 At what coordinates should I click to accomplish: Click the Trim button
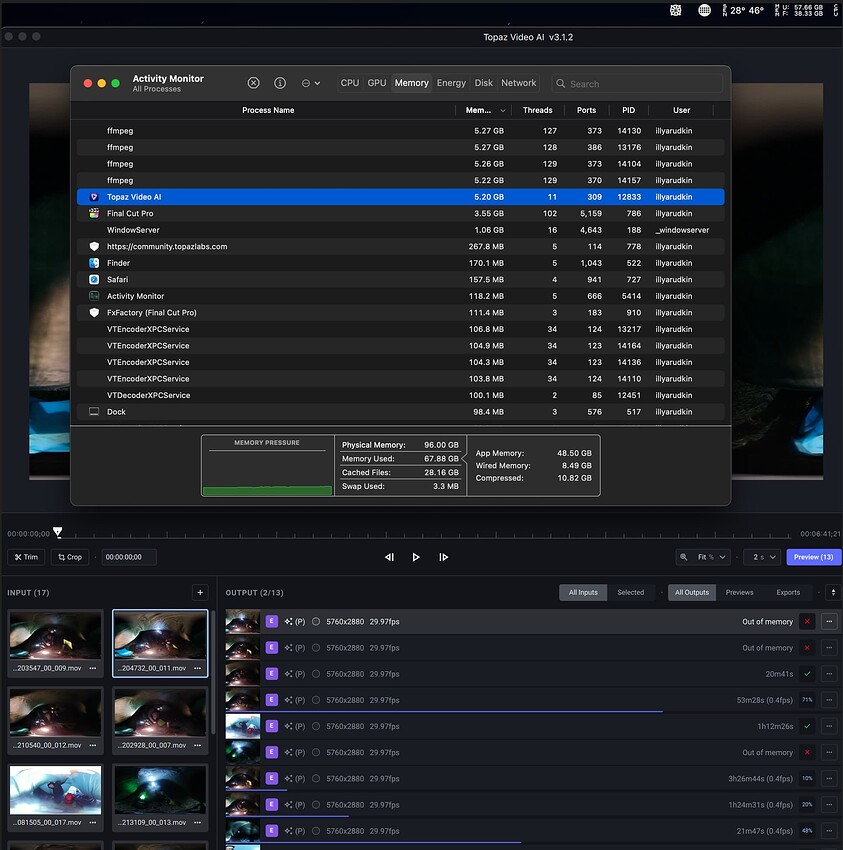coord(26,557)
